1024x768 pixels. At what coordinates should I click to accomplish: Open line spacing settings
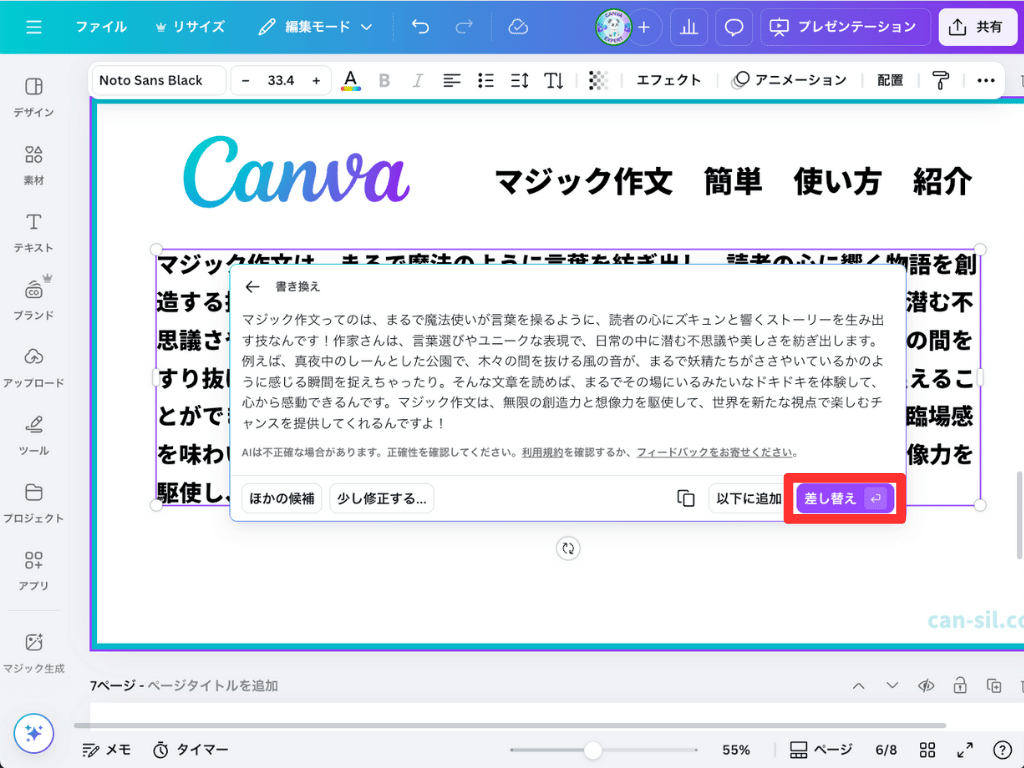point(519,80)
